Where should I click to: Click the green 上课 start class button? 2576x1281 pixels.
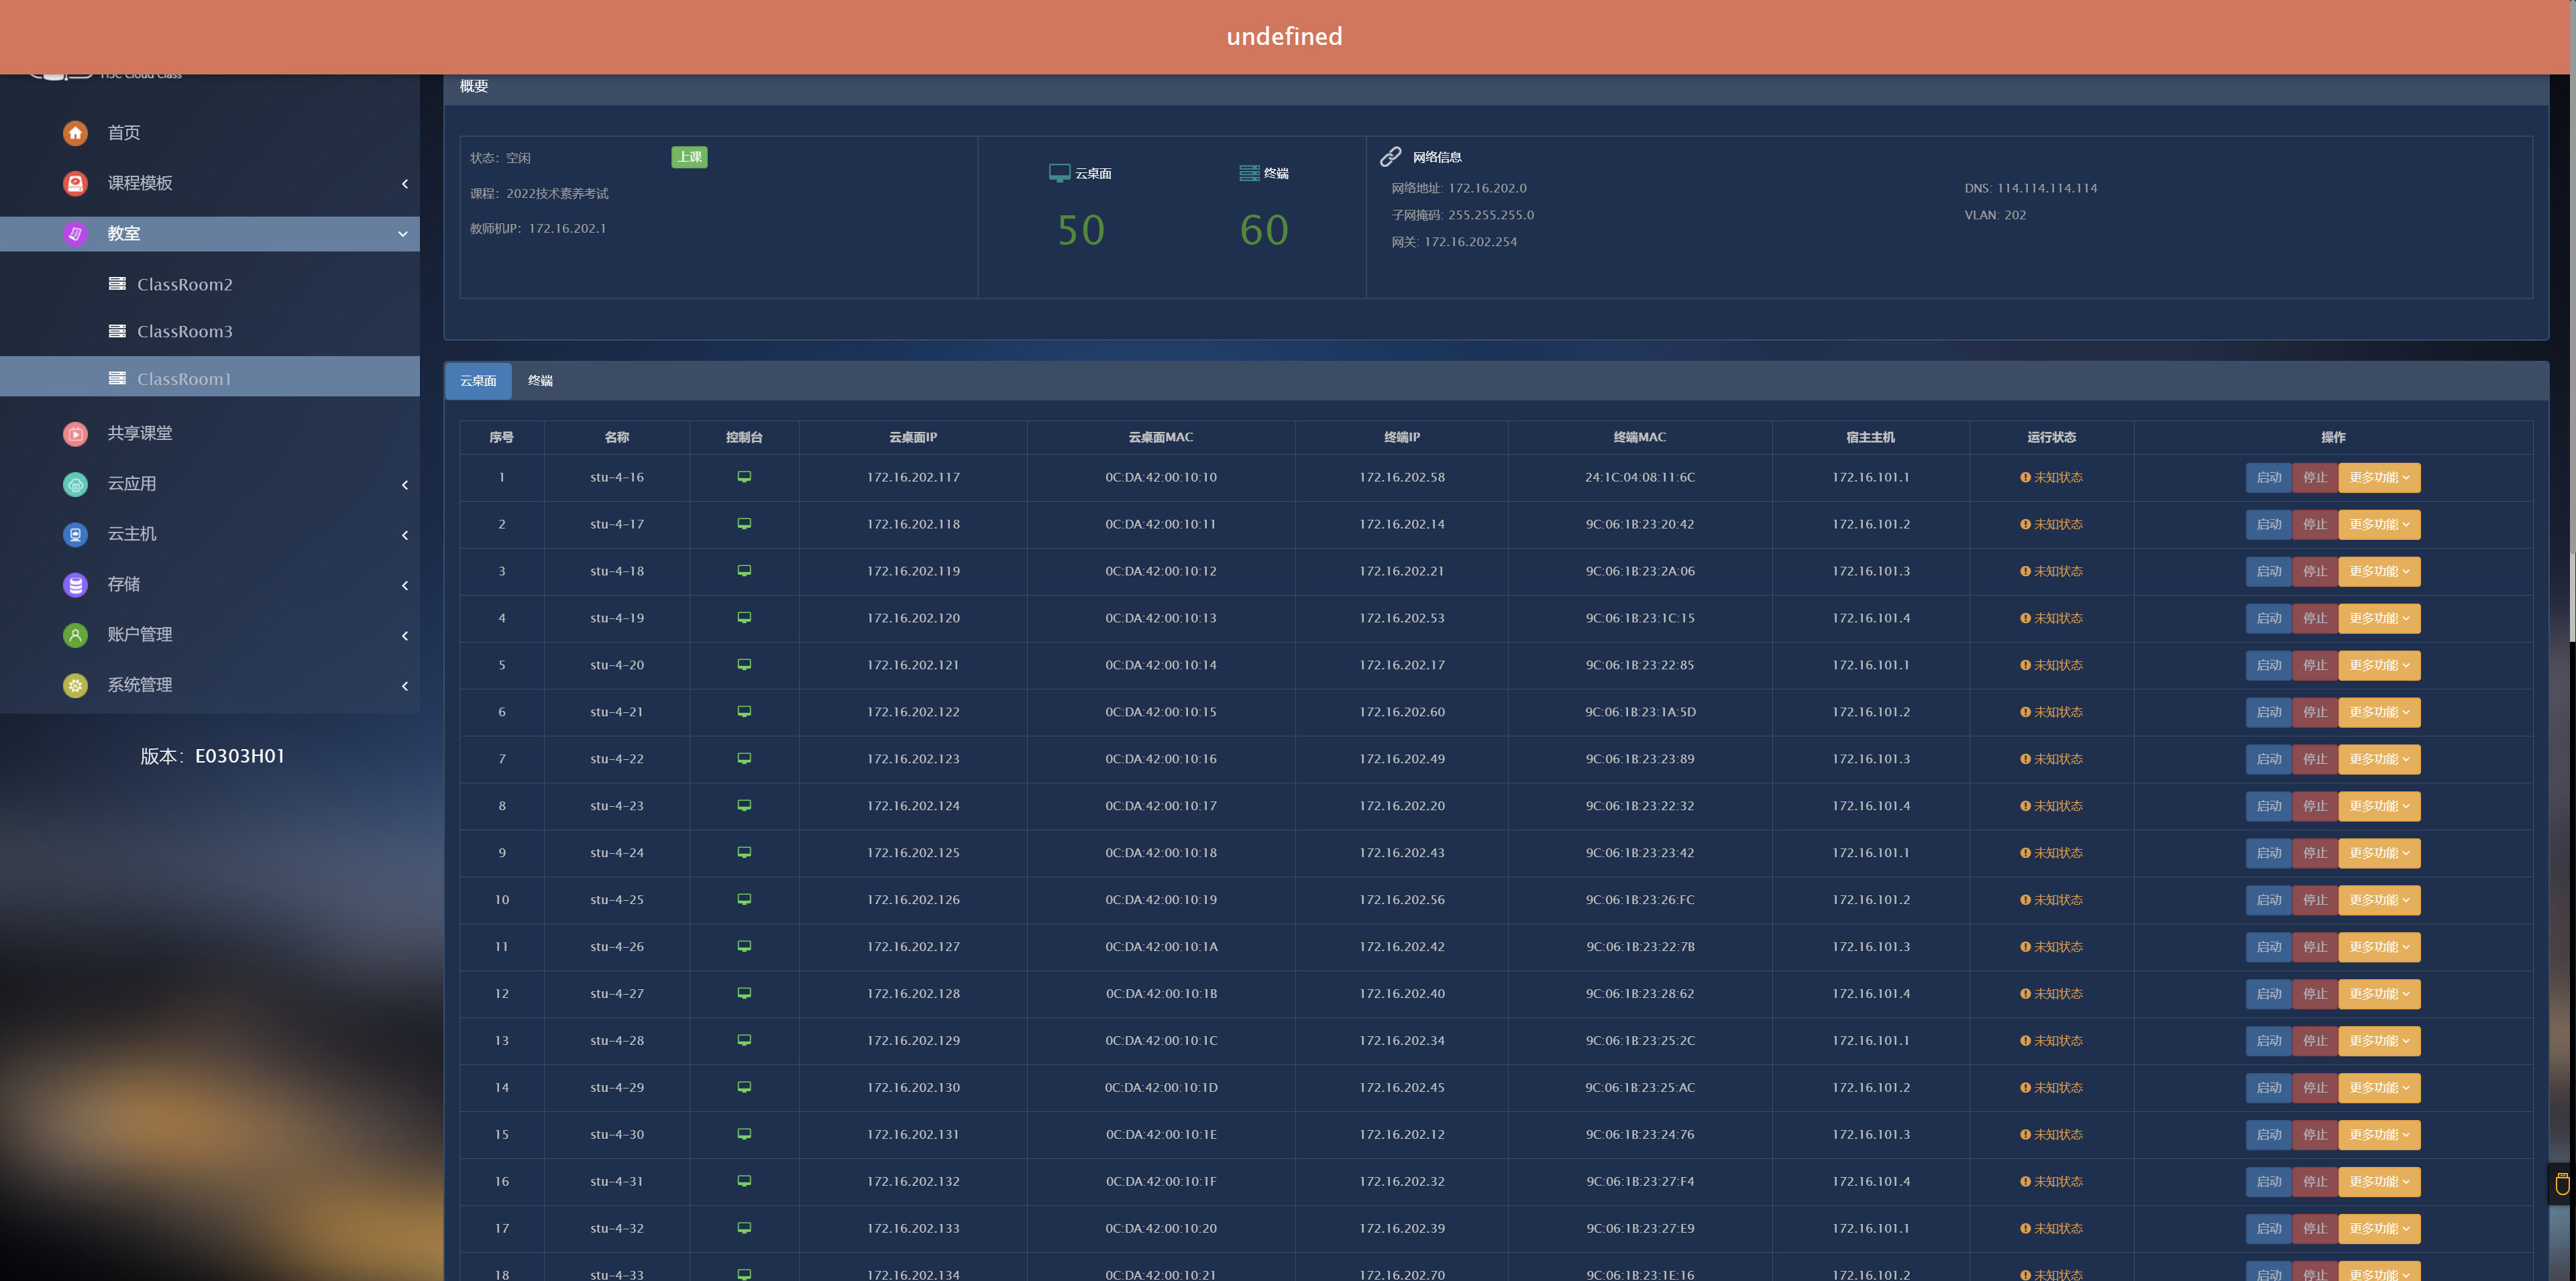tap(689, 157)
